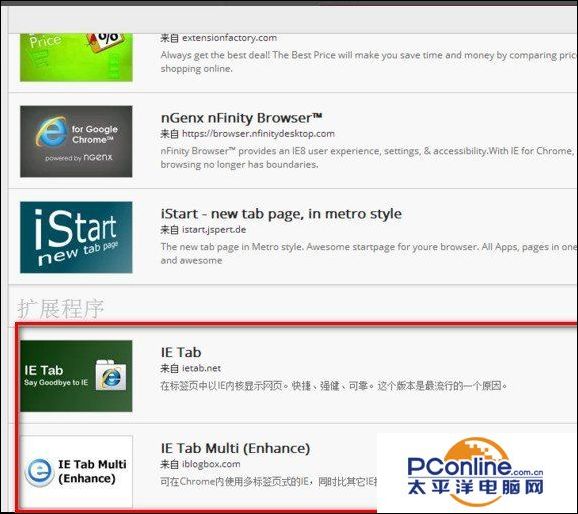Select the nFinity Browser IE8 description text
The width and height of the screenshot is (578, 514).
tap(369, 158)
